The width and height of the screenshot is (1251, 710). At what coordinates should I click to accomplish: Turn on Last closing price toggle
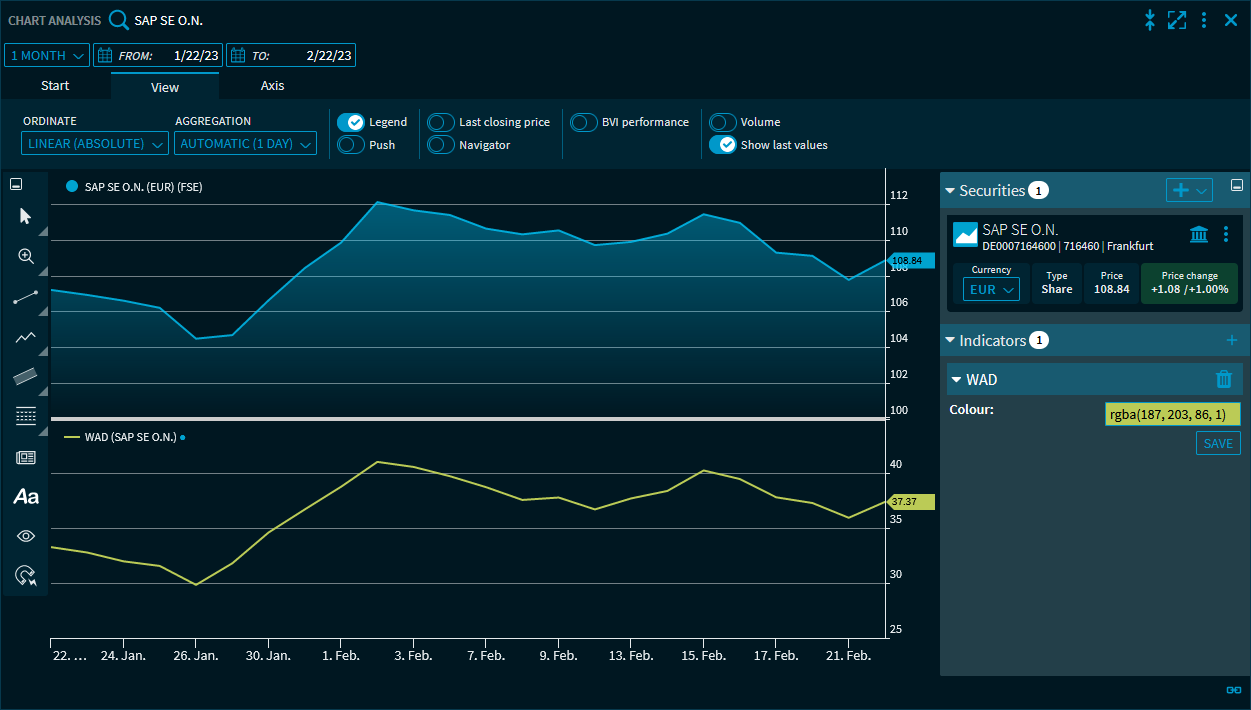[441, 122]
